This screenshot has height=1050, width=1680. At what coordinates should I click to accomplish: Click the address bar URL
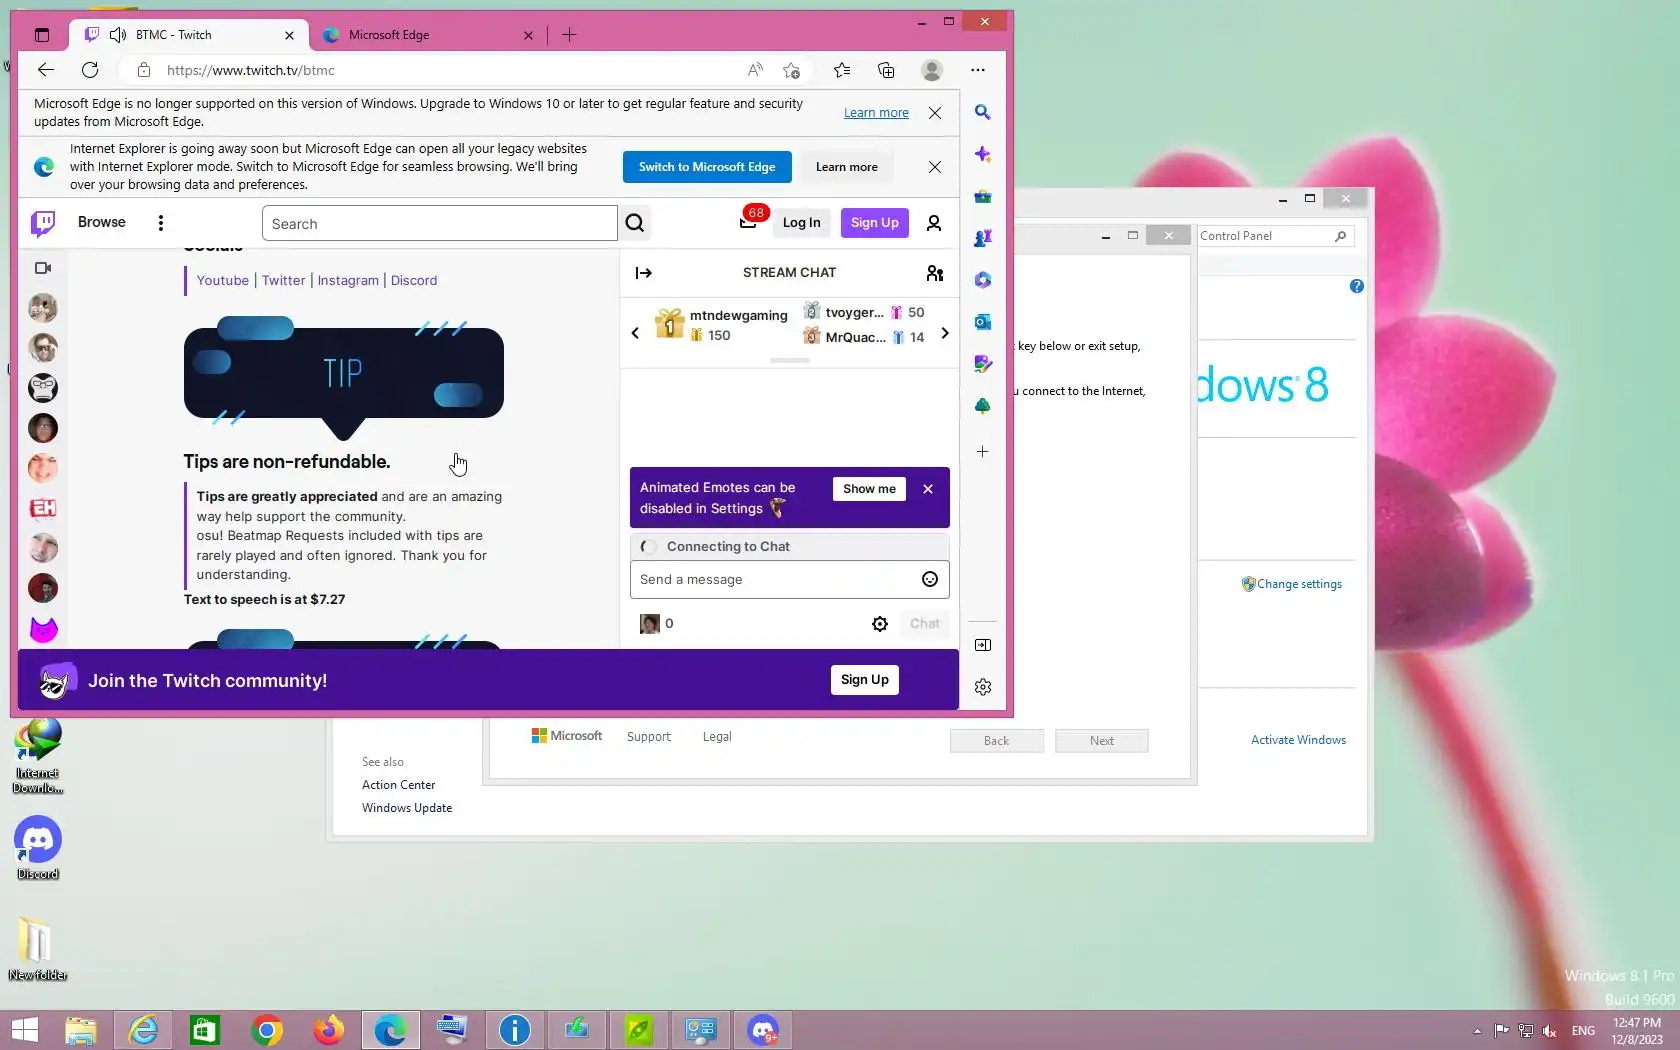click(x=251, y=70)
